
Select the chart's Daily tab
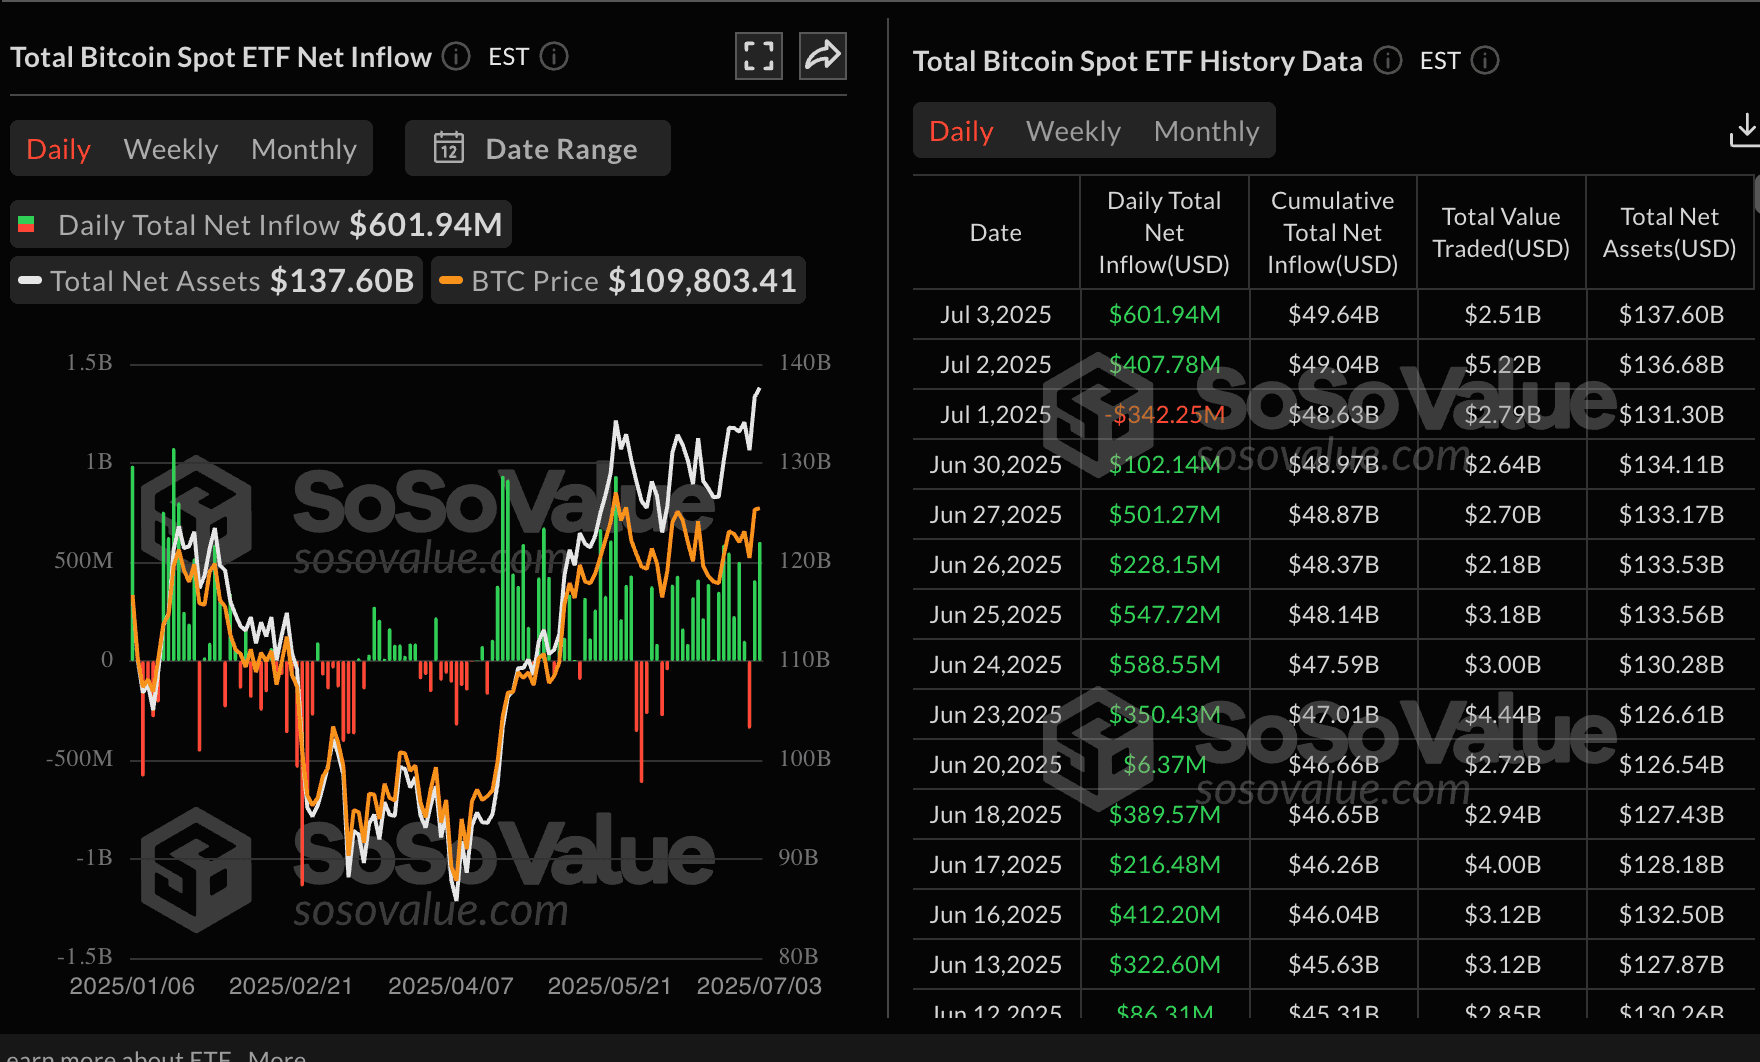point(58,148)
